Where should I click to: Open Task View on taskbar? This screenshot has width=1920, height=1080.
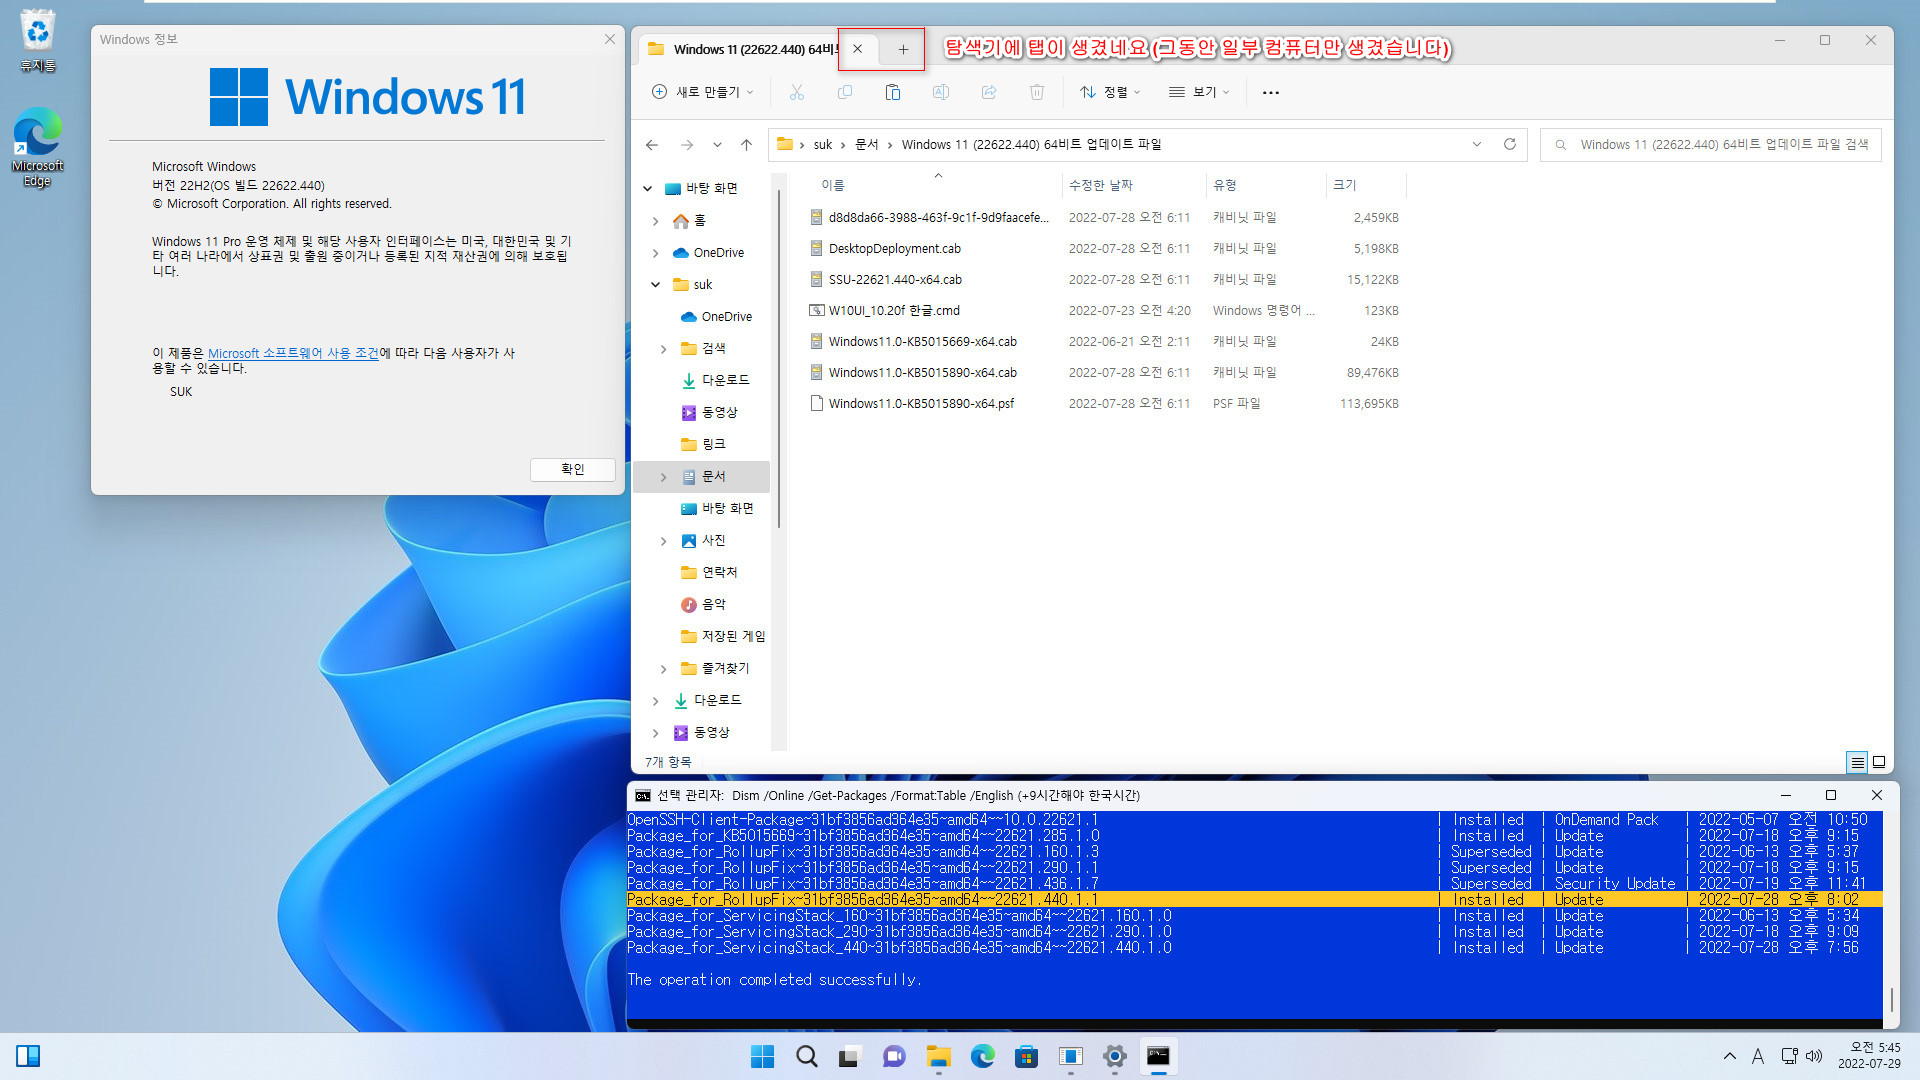point(850,1056)
